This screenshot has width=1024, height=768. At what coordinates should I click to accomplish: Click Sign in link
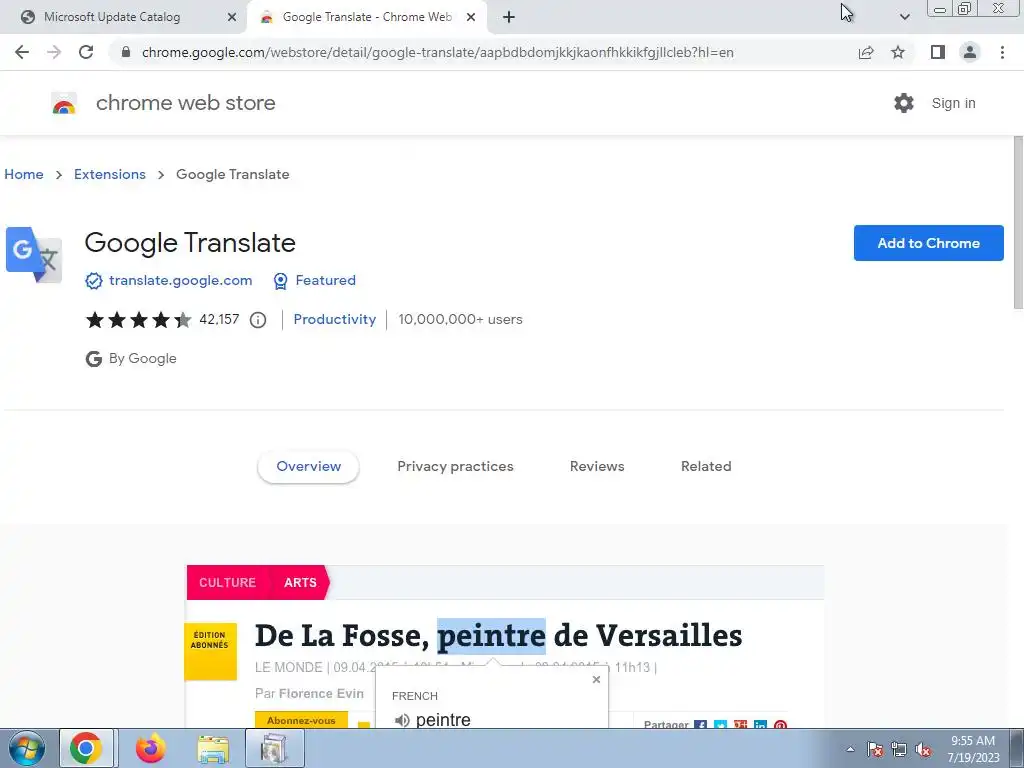pyautogui.click(x=953, y=103)
